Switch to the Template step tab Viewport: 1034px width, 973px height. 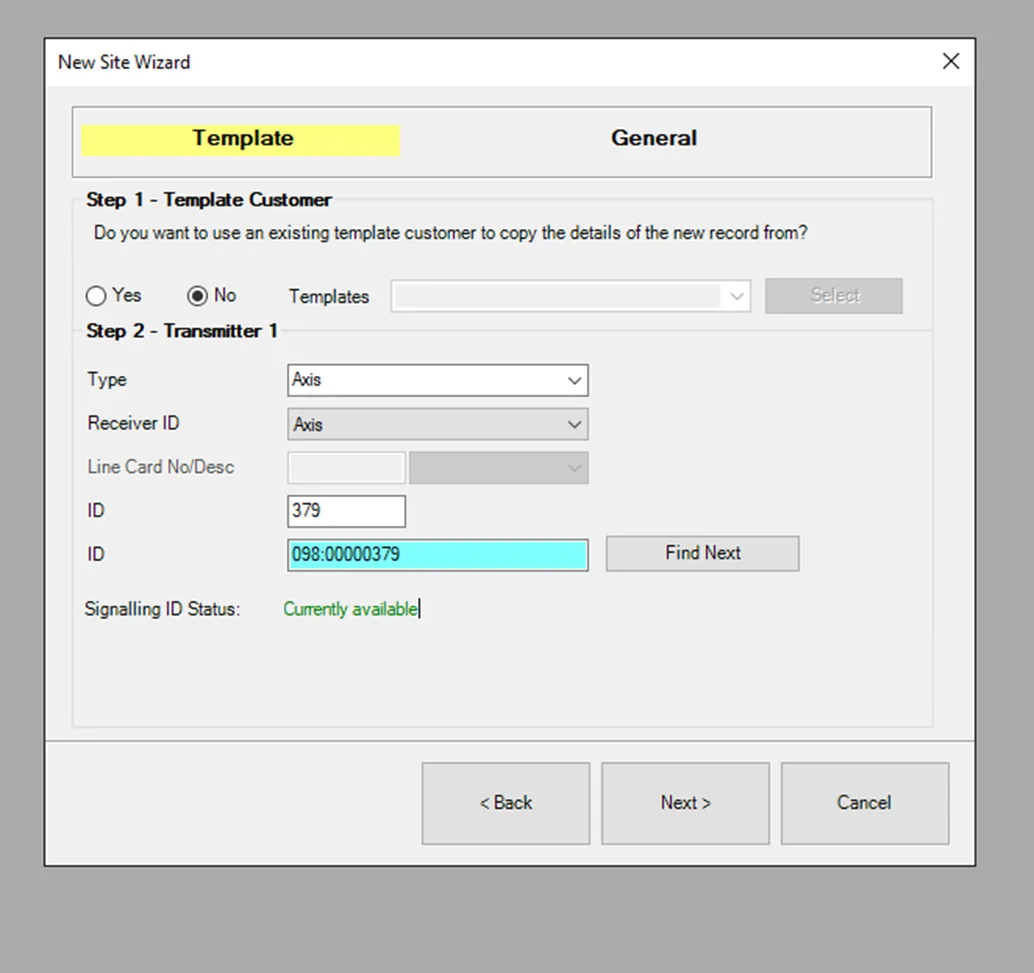click(x=241, y=139)
